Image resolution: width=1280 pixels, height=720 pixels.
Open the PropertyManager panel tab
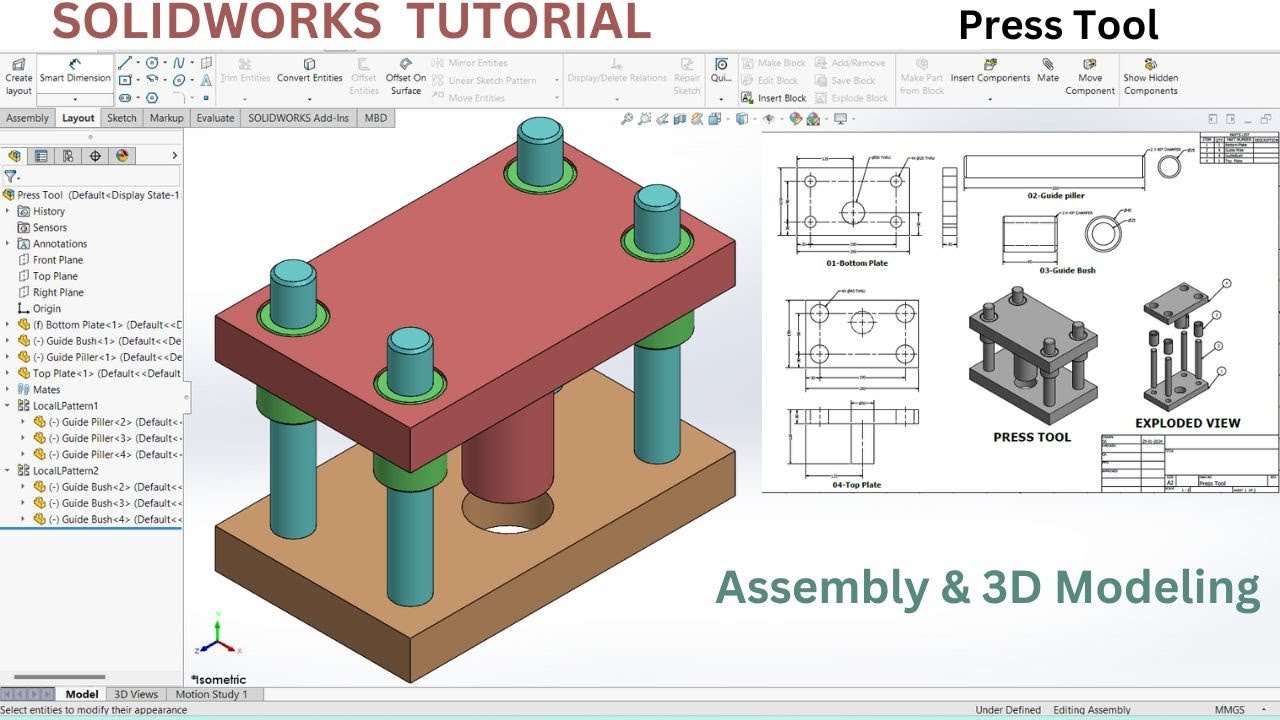[x=41, y=155]
